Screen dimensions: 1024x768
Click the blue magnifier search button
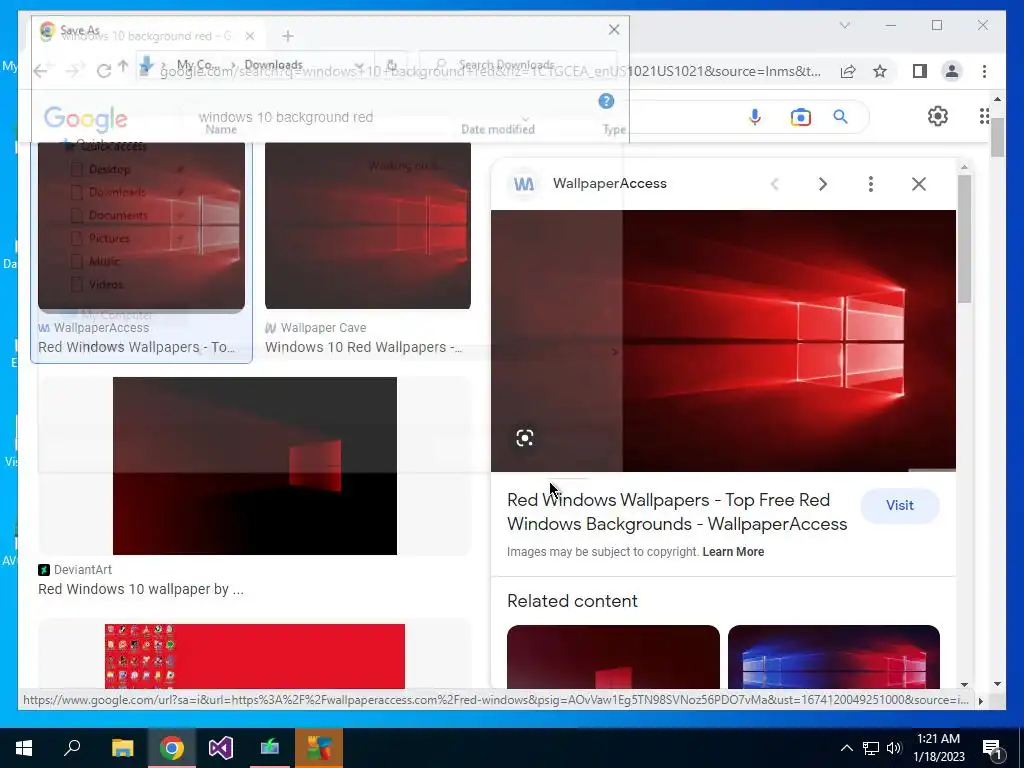tap(840, 117)
